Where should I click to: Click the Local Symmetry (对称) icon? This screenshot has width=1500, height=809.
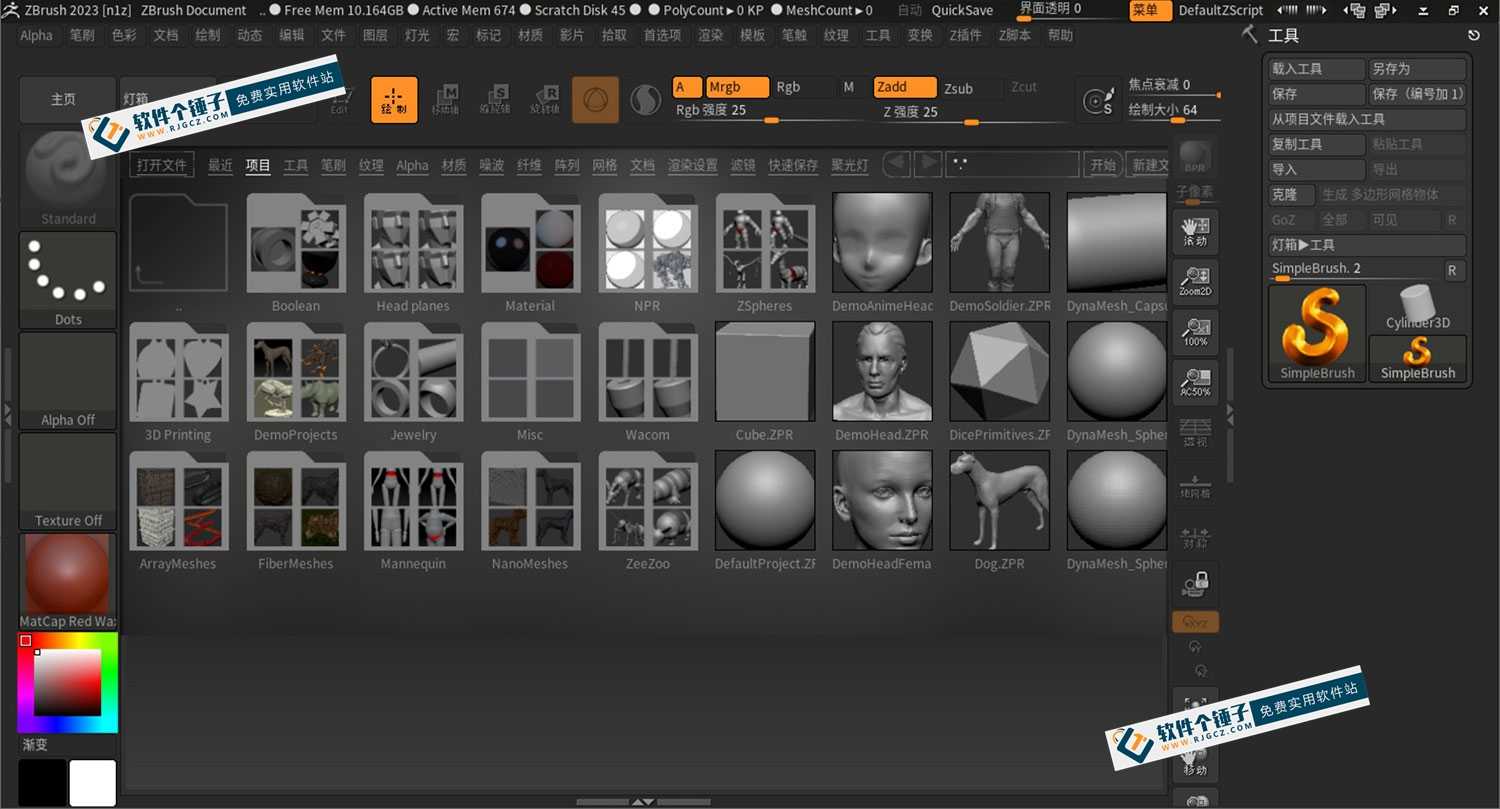(1195, 537)
